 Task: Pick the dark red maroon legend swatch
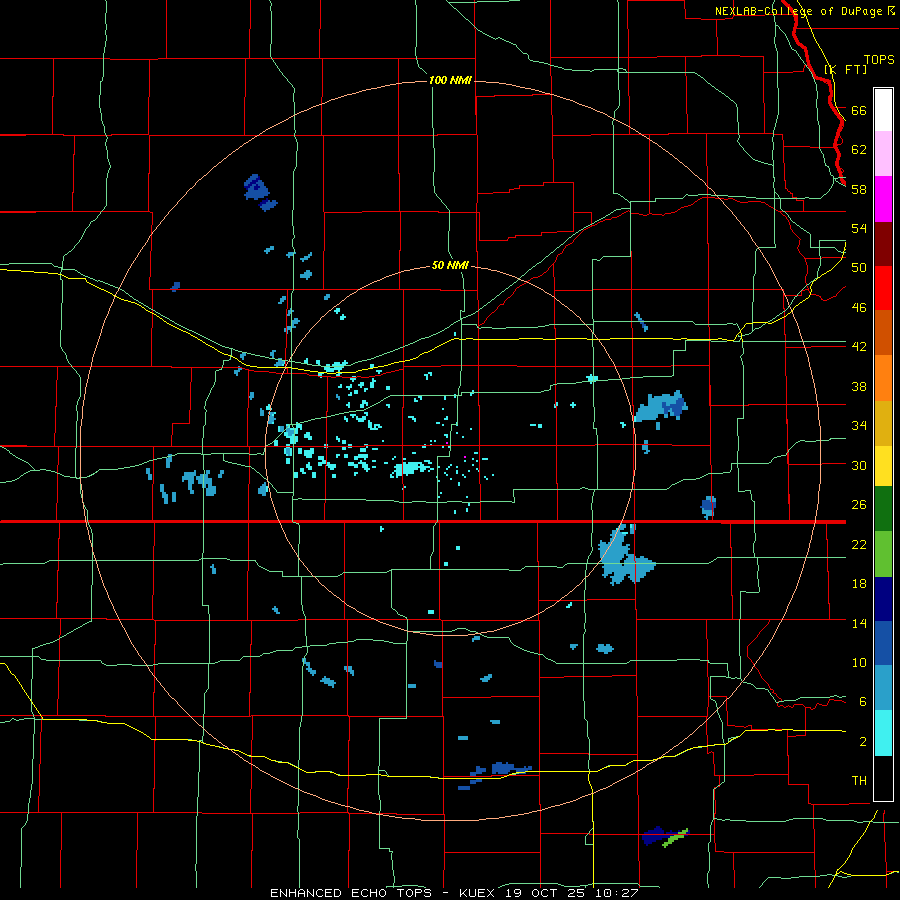pyautogui.click(x=883, y=244)
